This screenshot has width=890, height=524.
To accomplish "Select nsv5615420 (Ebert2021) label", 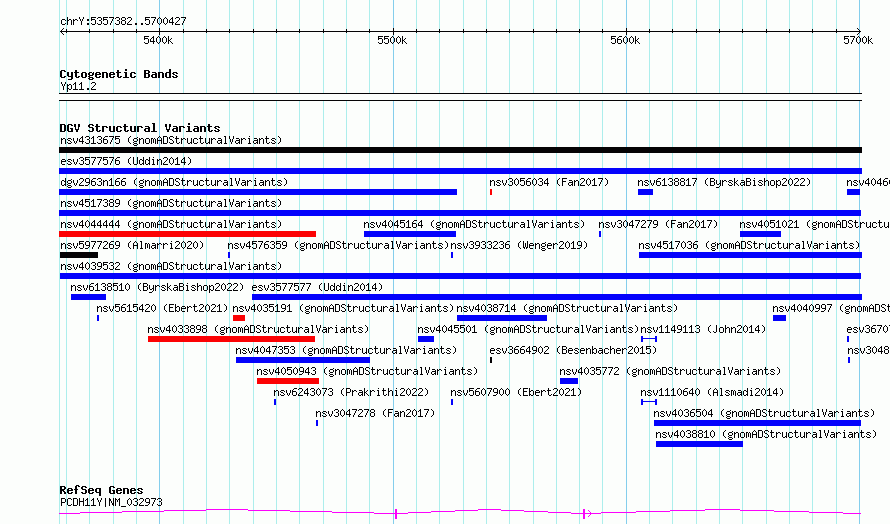I will point(162,308).
